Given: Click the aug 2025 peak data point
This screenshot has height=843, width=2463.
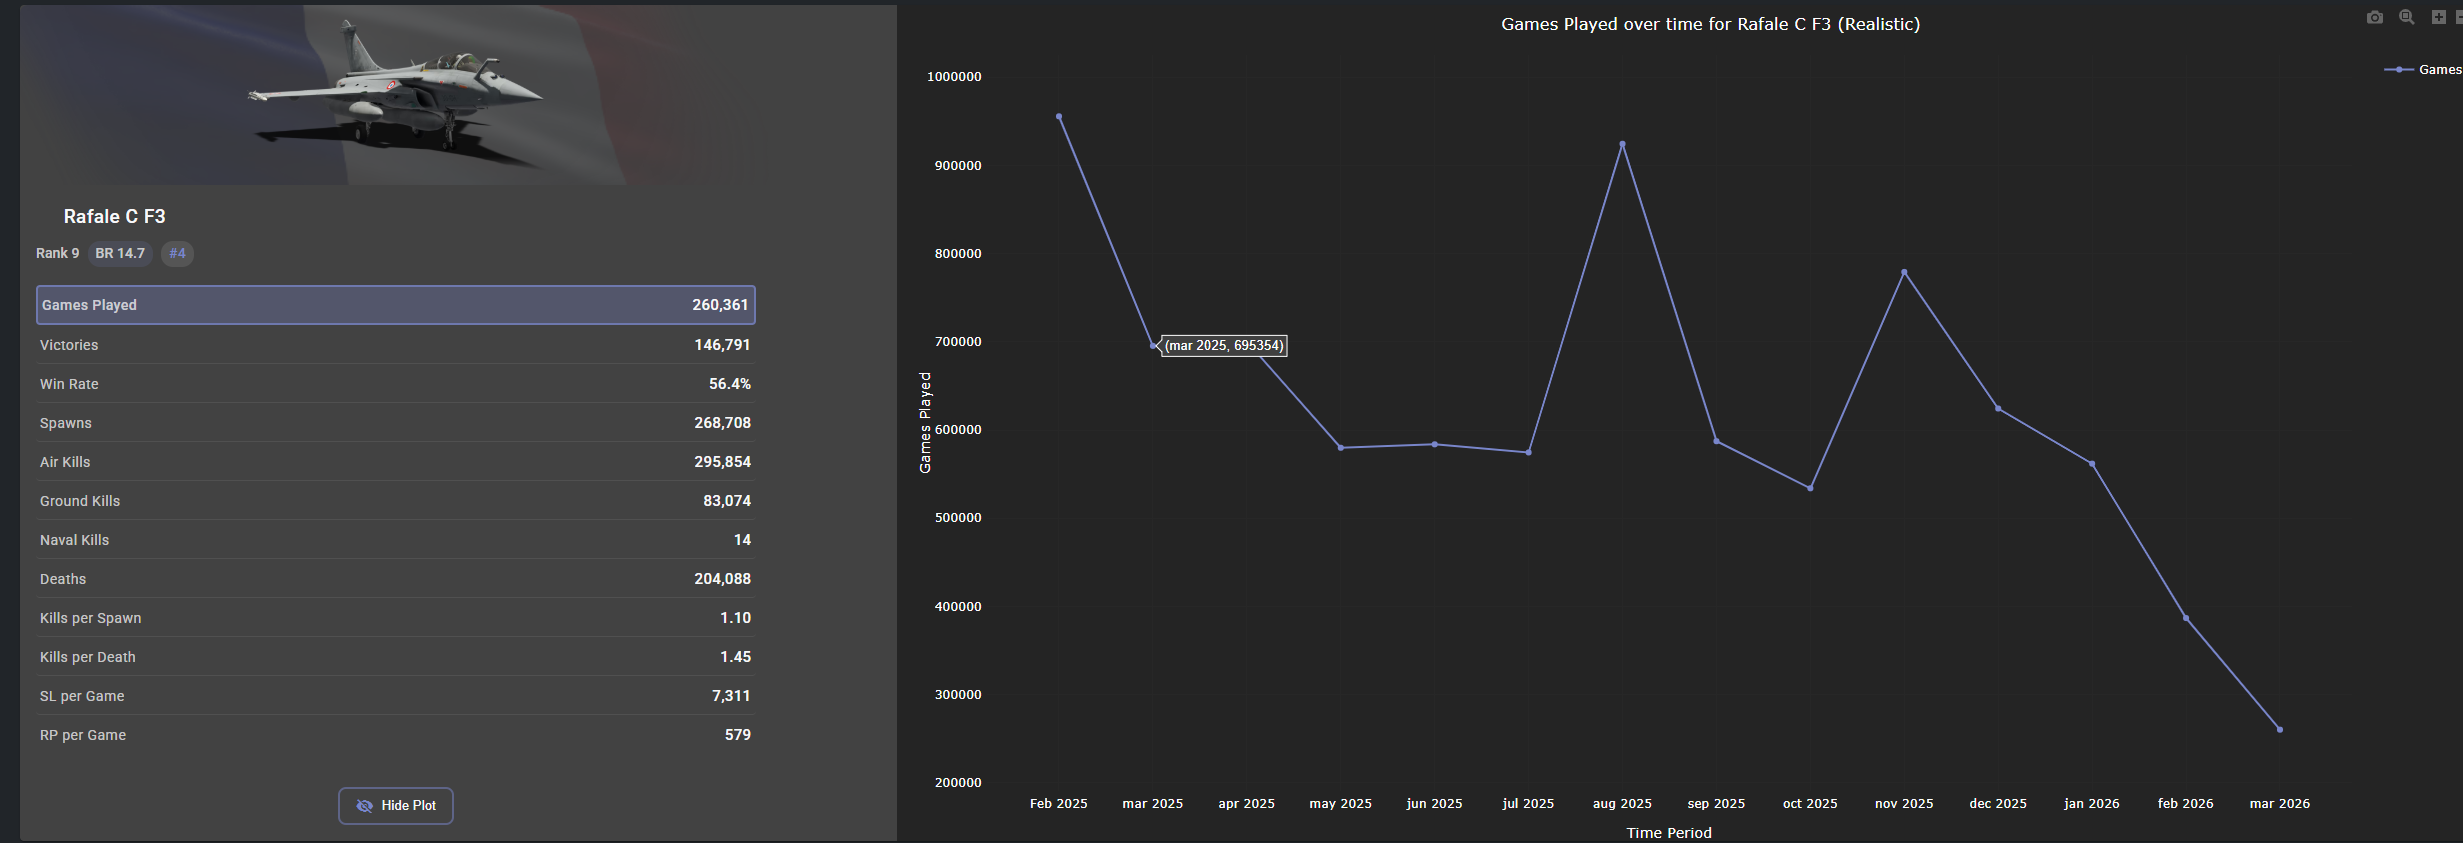Looking at the screenshot, I should point(1622,144).
